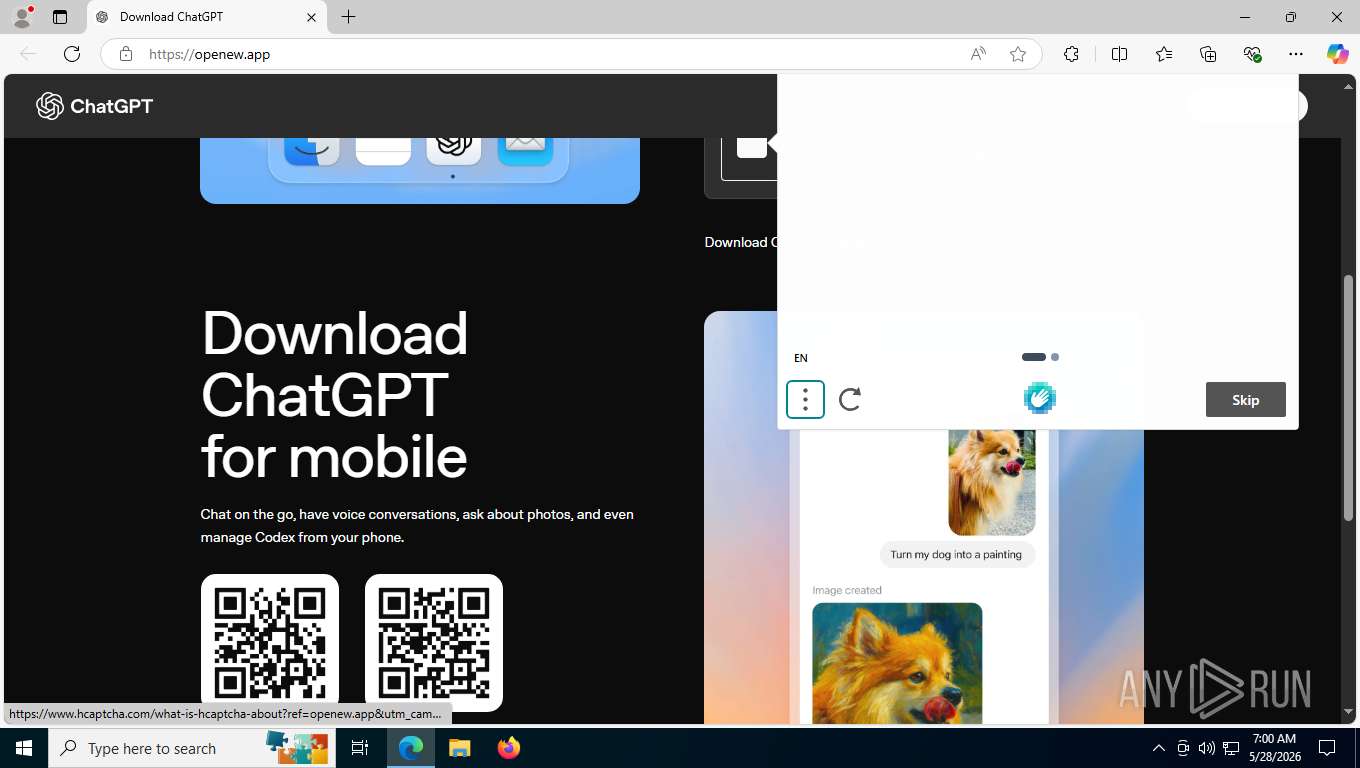
Task: Toggle the split screen icon
Action: [x=1119, y=54]
